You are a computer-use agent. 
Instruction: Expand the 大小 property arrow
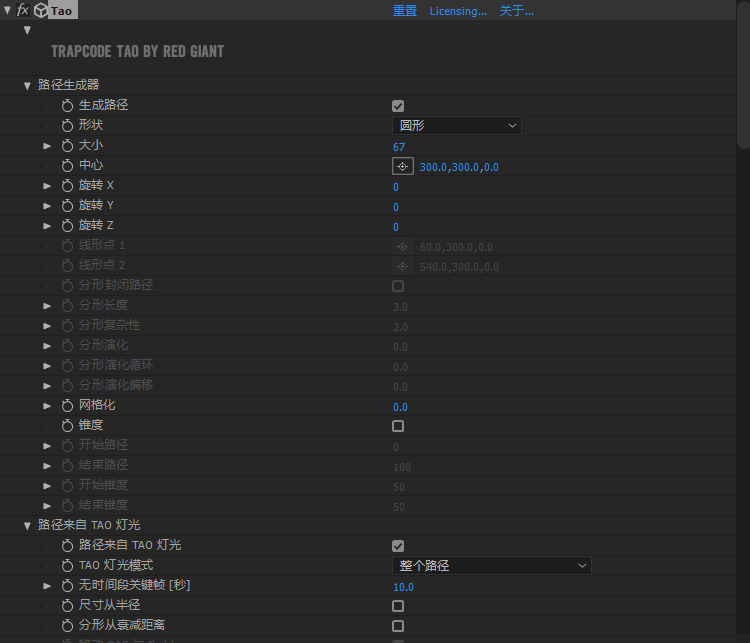click(x=47, y=146)
